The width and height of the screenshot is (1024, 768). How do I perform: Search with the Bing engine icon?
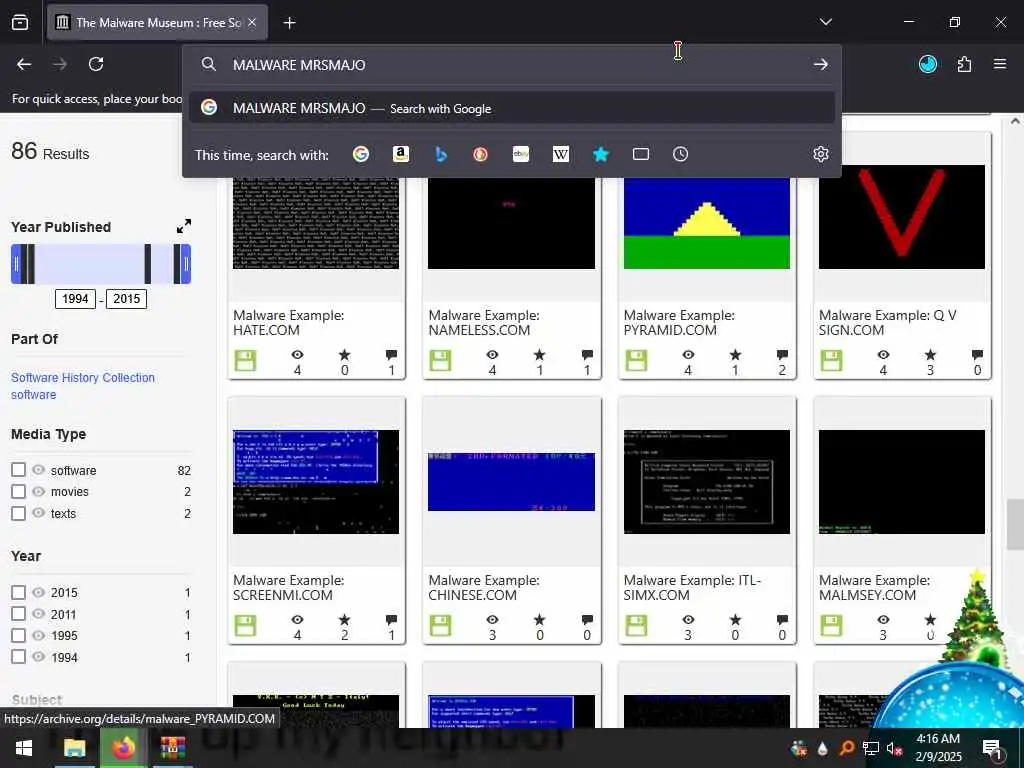coord(441,154)
